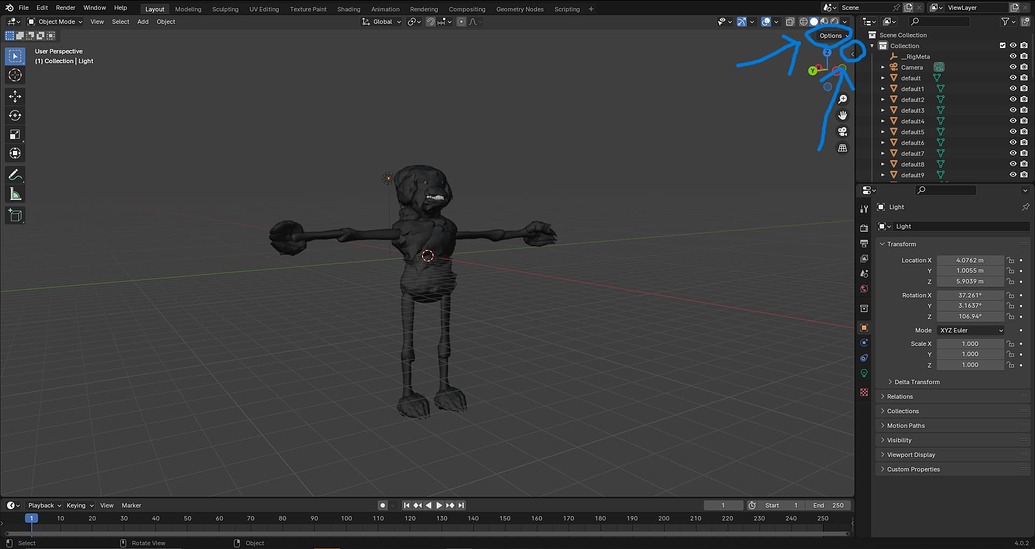Open the Render menu
Image resolution: width=1035 pixels, height=549 pixels.
[x=65, y=8]
